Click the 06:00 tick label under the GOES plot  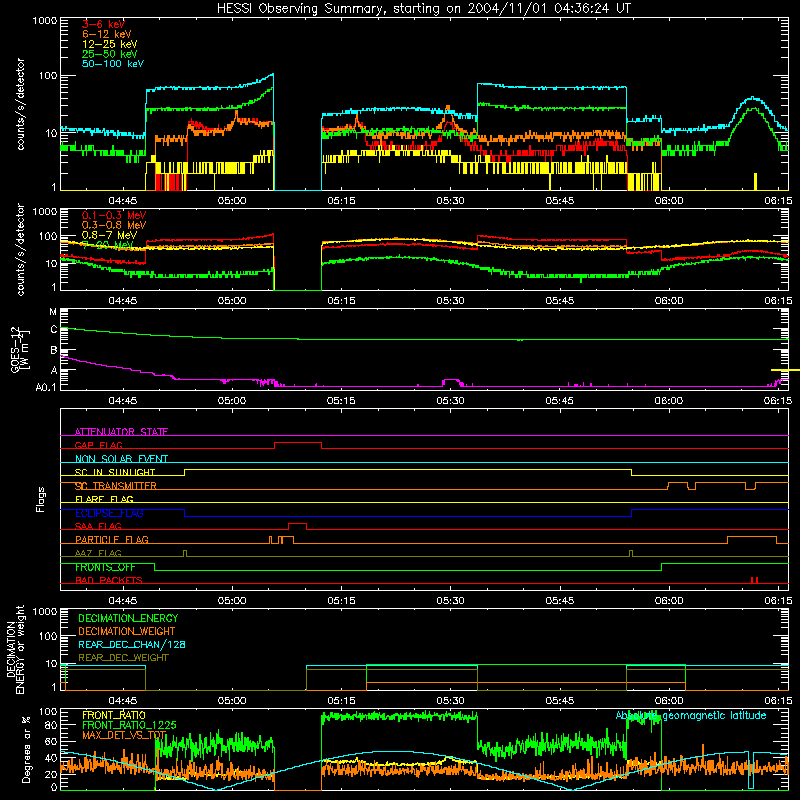669,401
